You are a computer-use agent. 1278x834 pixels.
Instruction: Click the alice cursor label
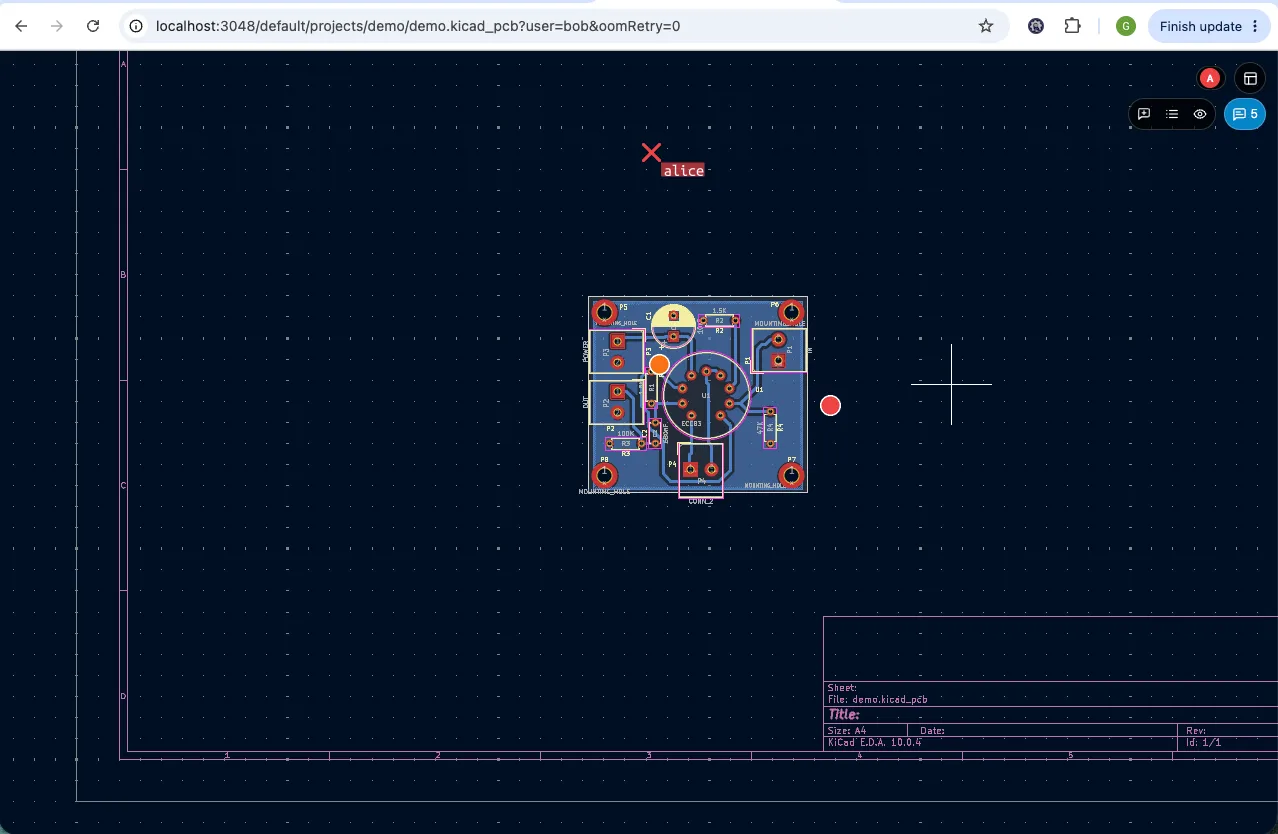coord(683,171)
